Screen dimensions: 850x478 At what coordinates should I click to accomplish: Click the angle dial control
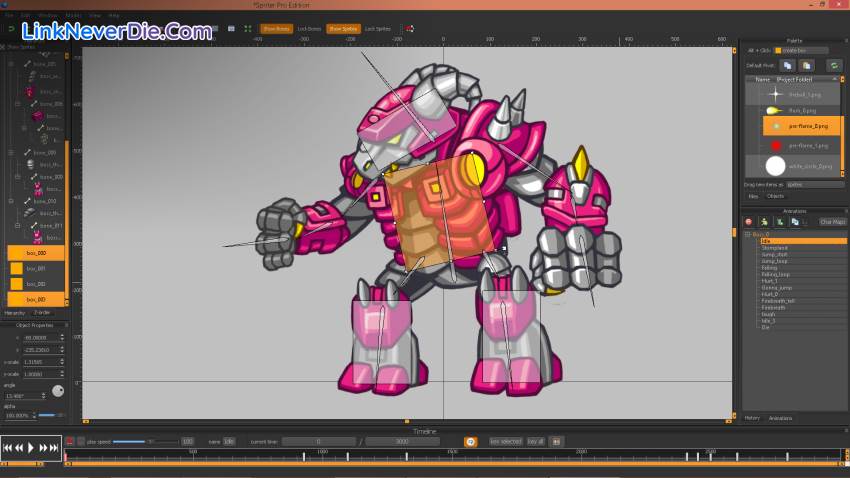[58, 391]
